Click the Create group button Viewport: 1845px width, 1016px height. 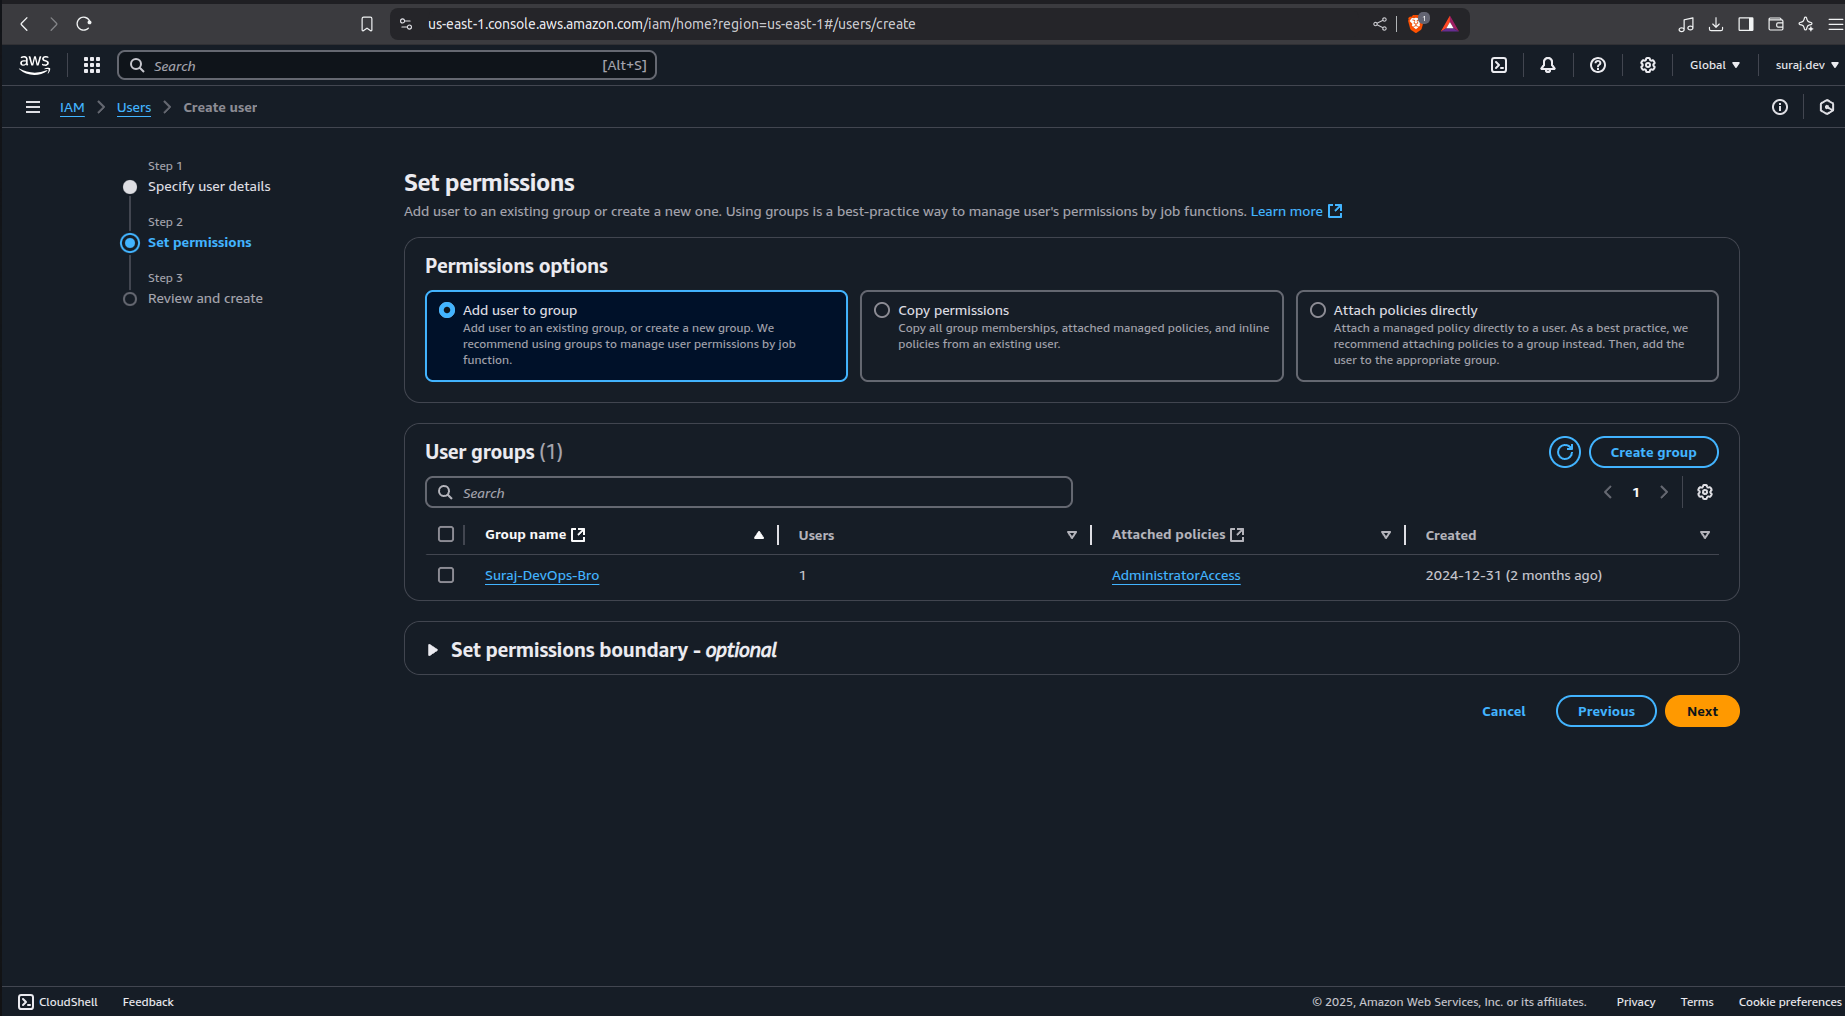click(x=1653, y=452)
